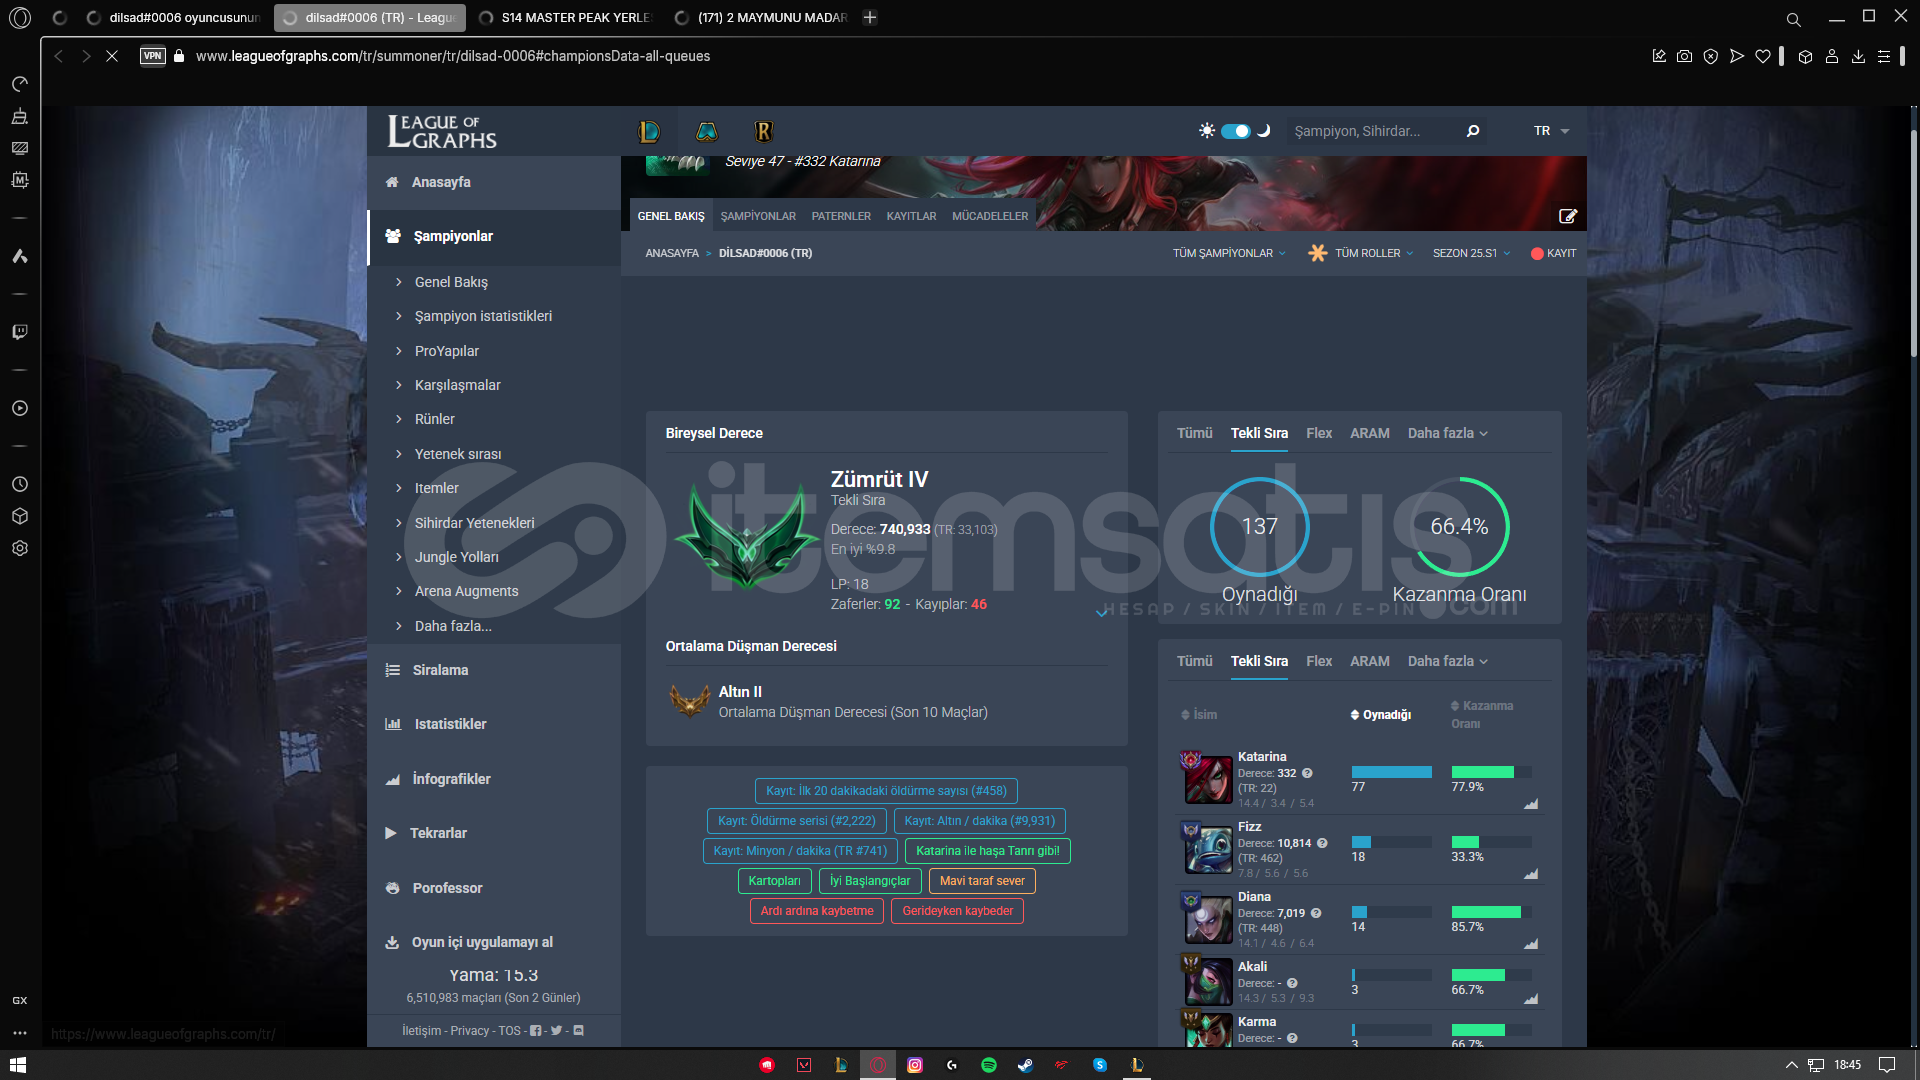Screen dimensions: 1920x1080
Task: Click the browser address bar URL
Action: coord(453,56)
